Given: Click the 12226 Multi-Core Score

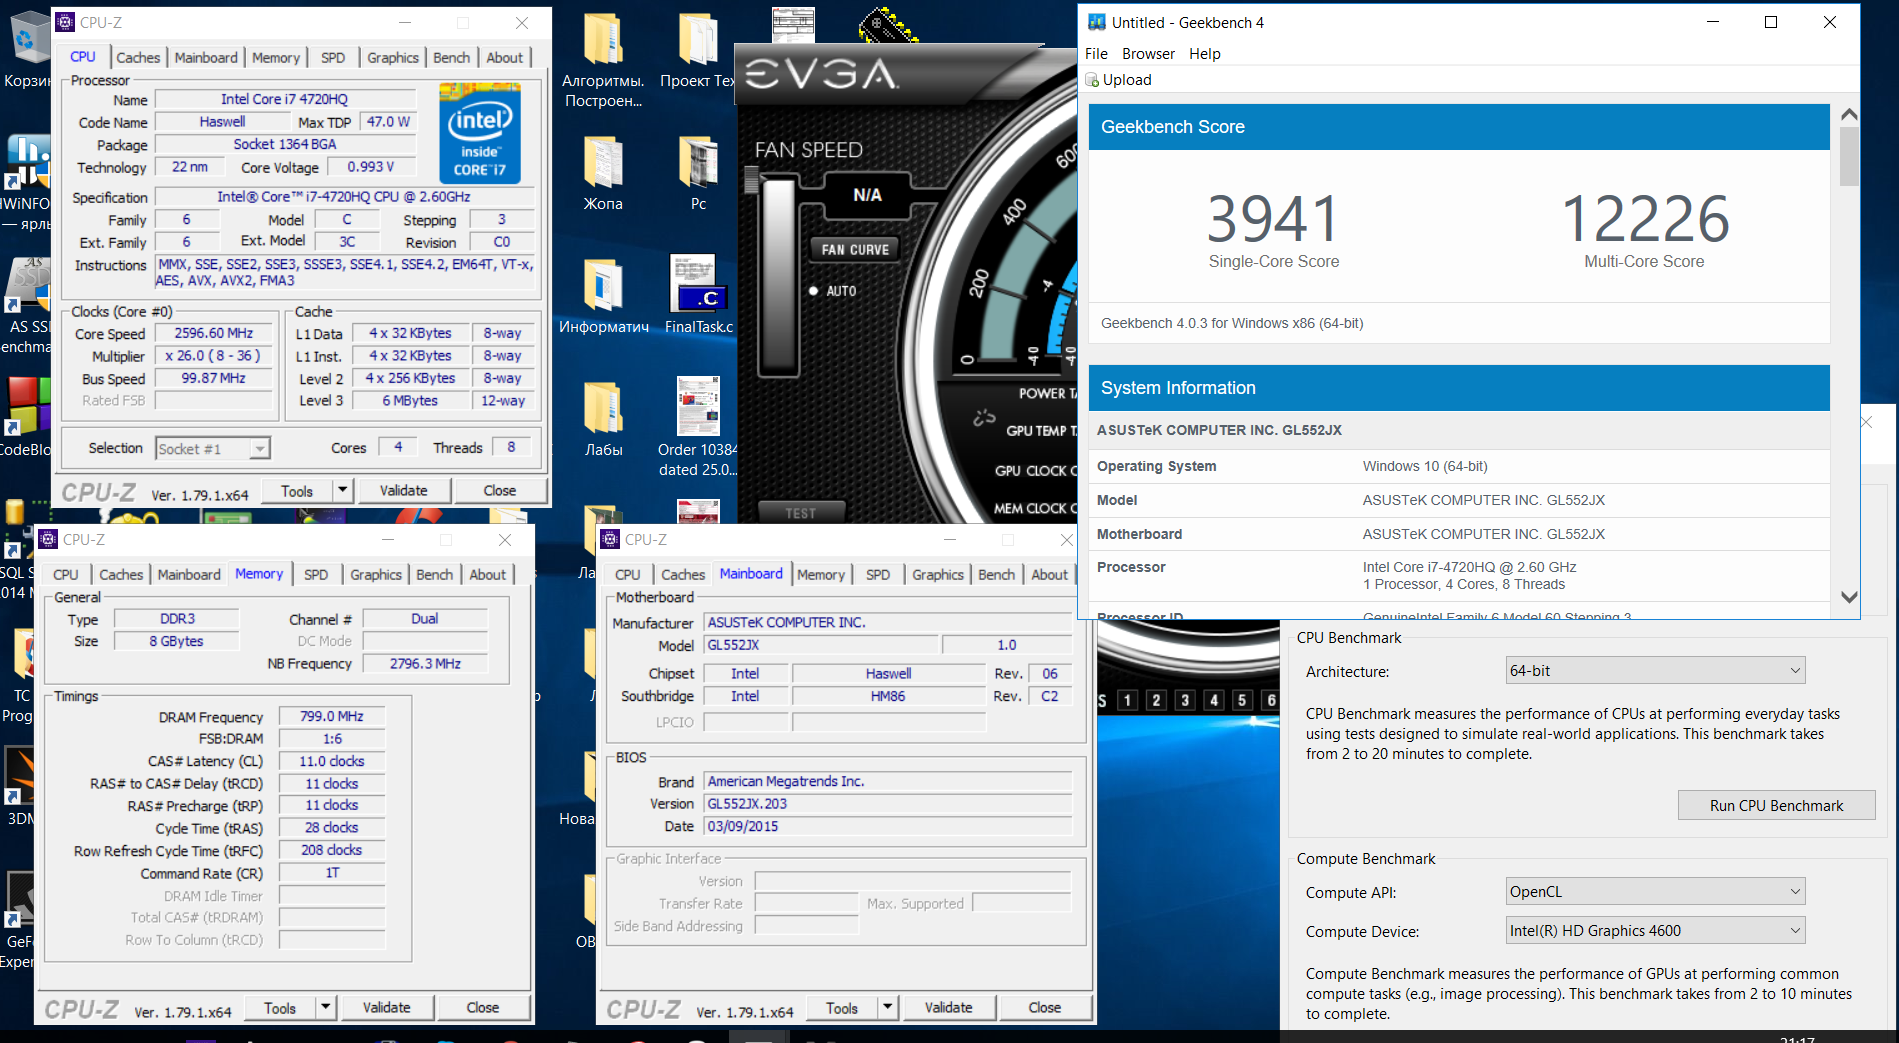Looking at the screenshot, I should (x=1645, y=219).
